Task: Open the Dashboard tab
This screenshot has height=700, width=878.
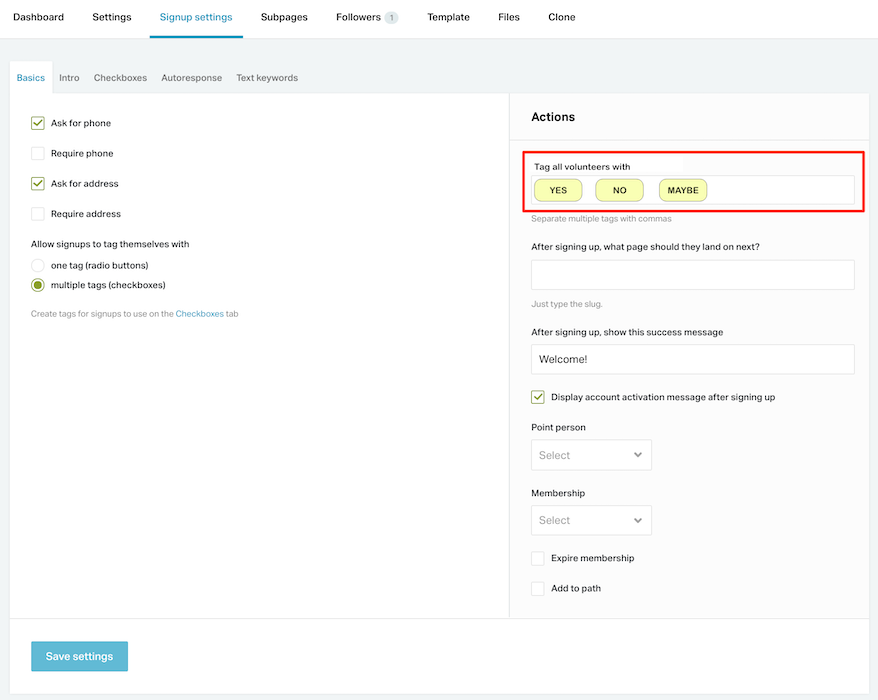Action: (x=38, y=17)
